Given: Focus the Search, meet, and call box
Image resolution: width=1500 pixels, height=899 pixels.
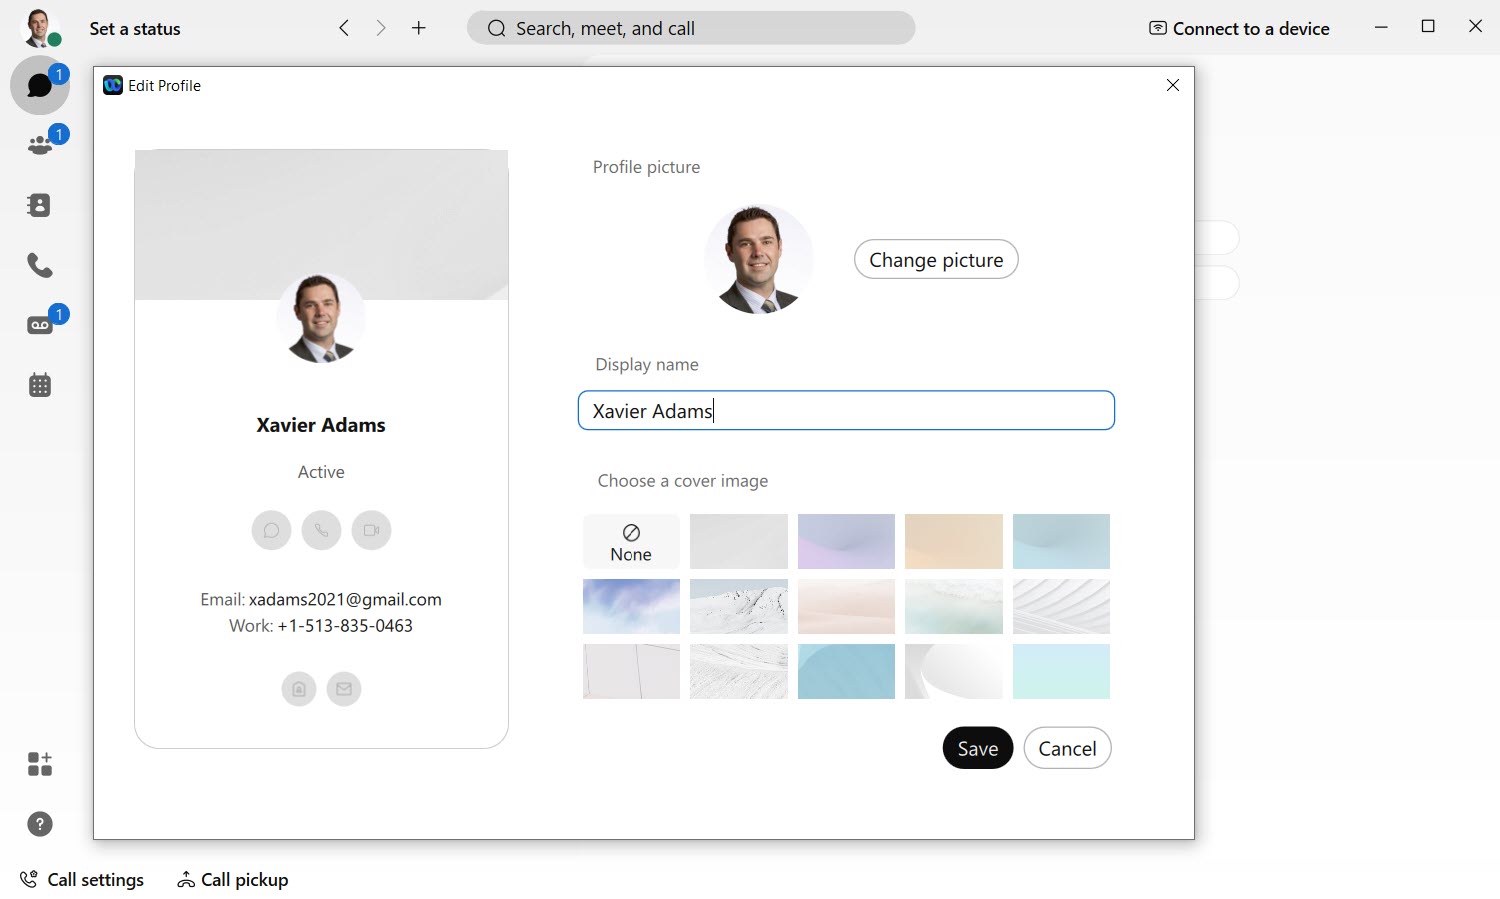Looking at the screenshot, I should 691,28.
